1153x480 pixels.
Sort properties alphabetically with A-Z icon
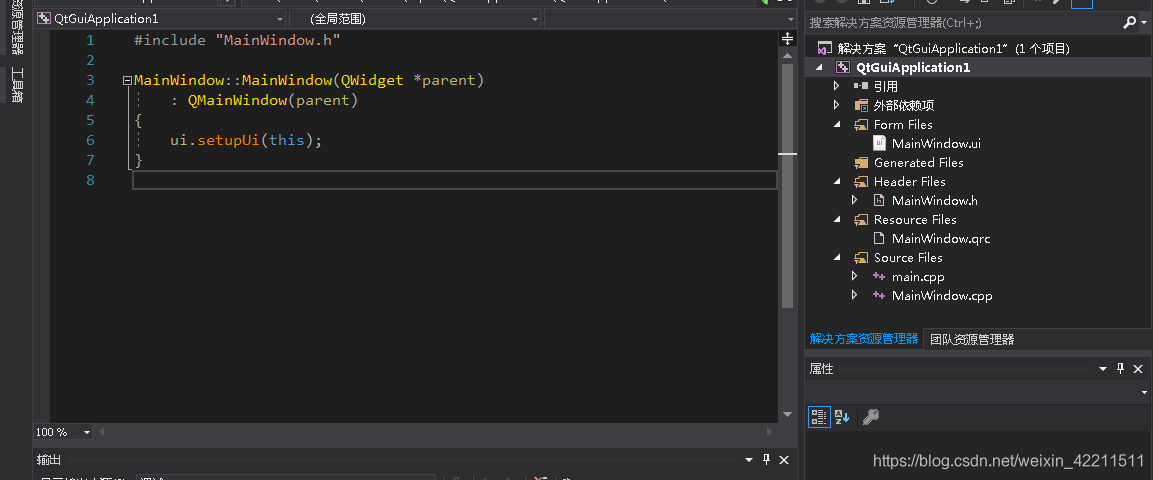pos(843,418)
